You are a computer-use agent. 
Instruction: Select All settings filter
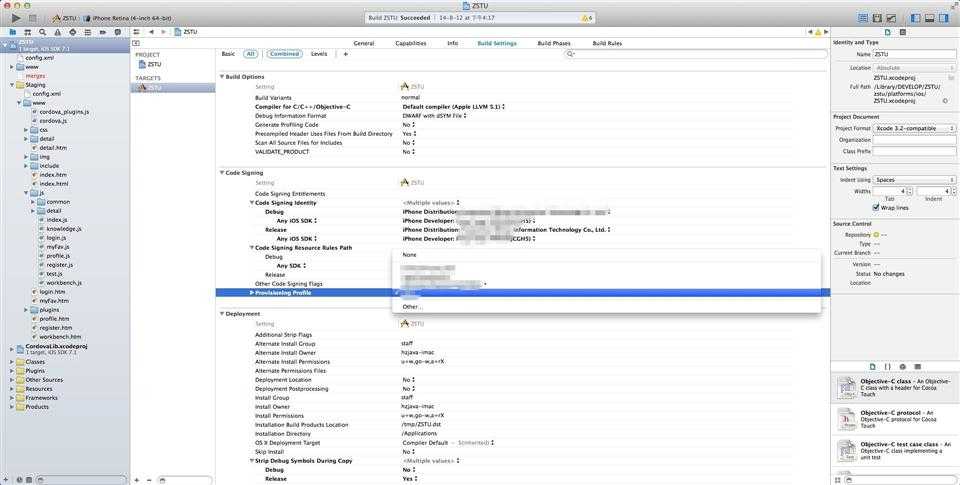(x=249, y=54)
